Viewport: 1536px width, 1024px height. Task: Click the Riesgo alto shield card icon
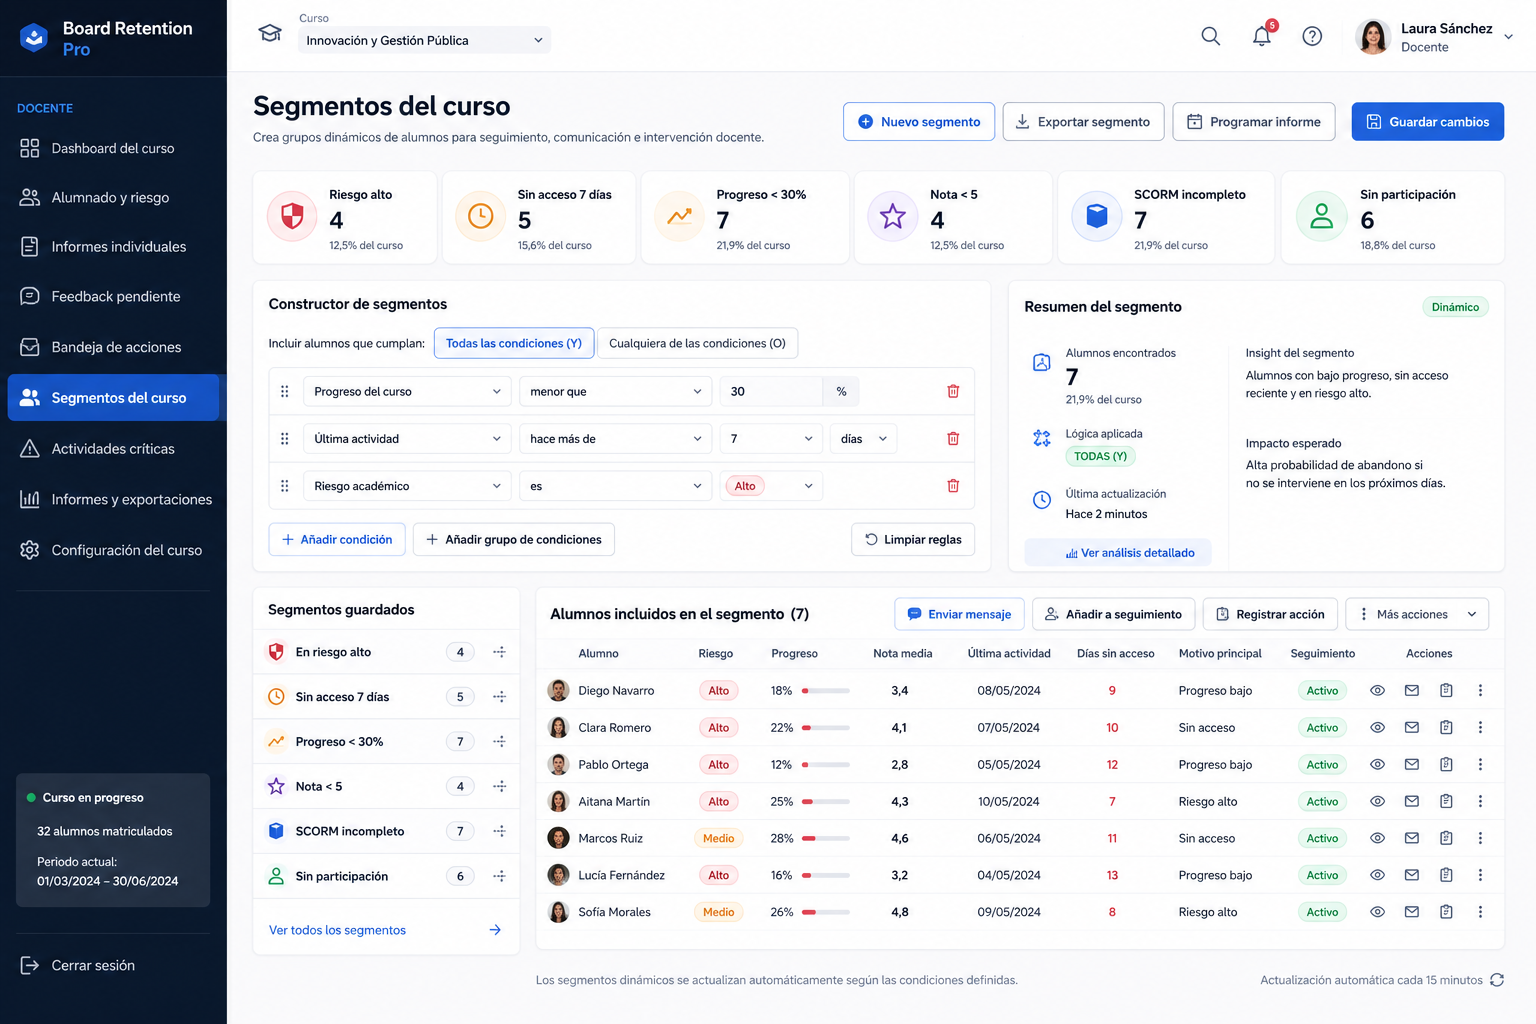click(292, 216)
